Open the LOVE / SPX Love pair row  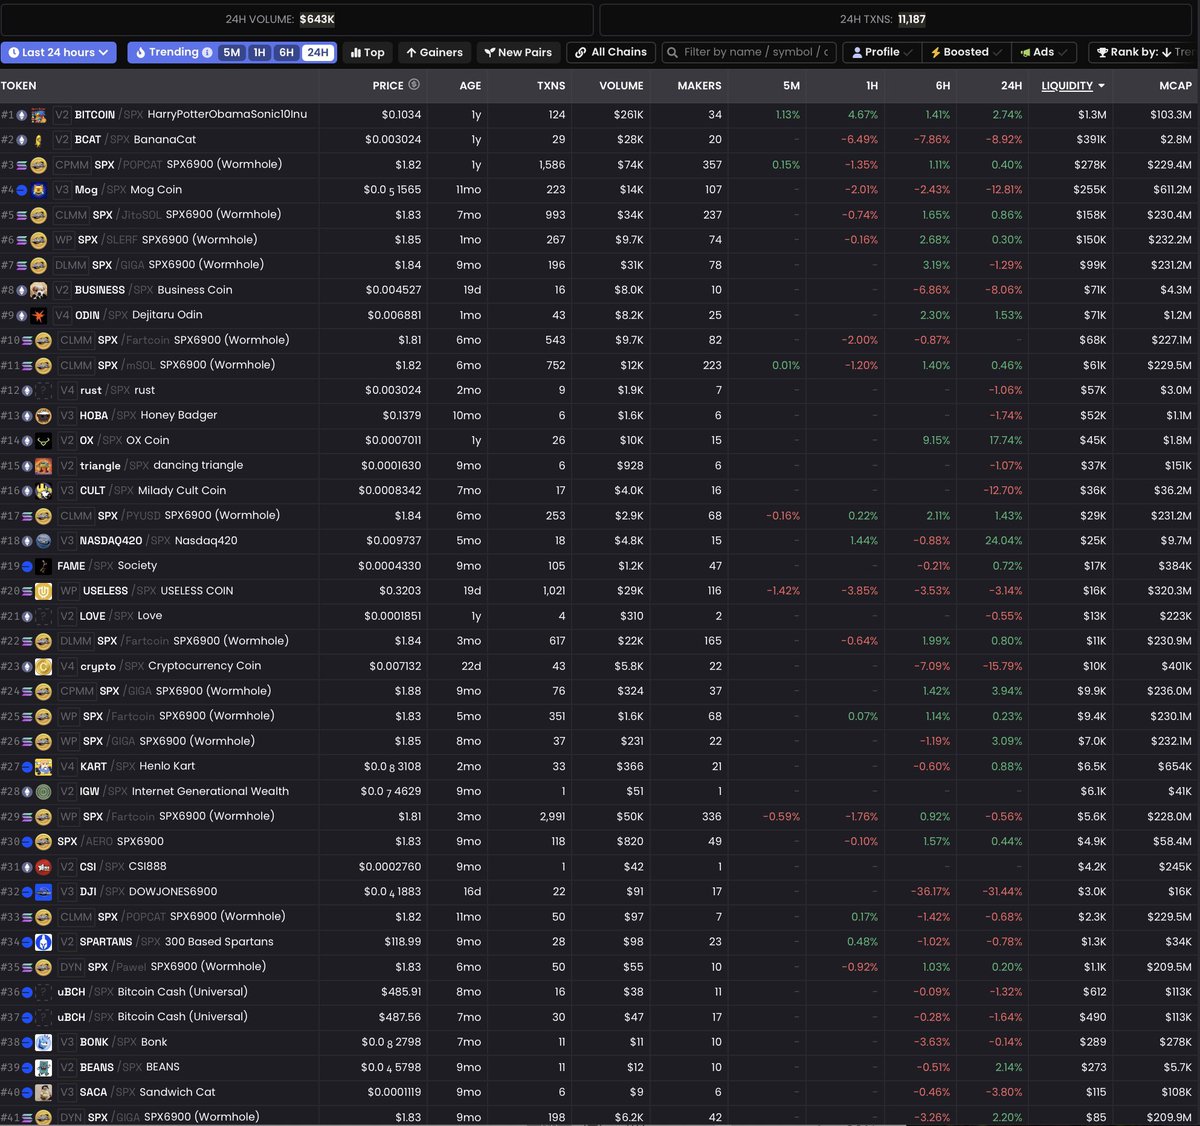coord(600,616)
